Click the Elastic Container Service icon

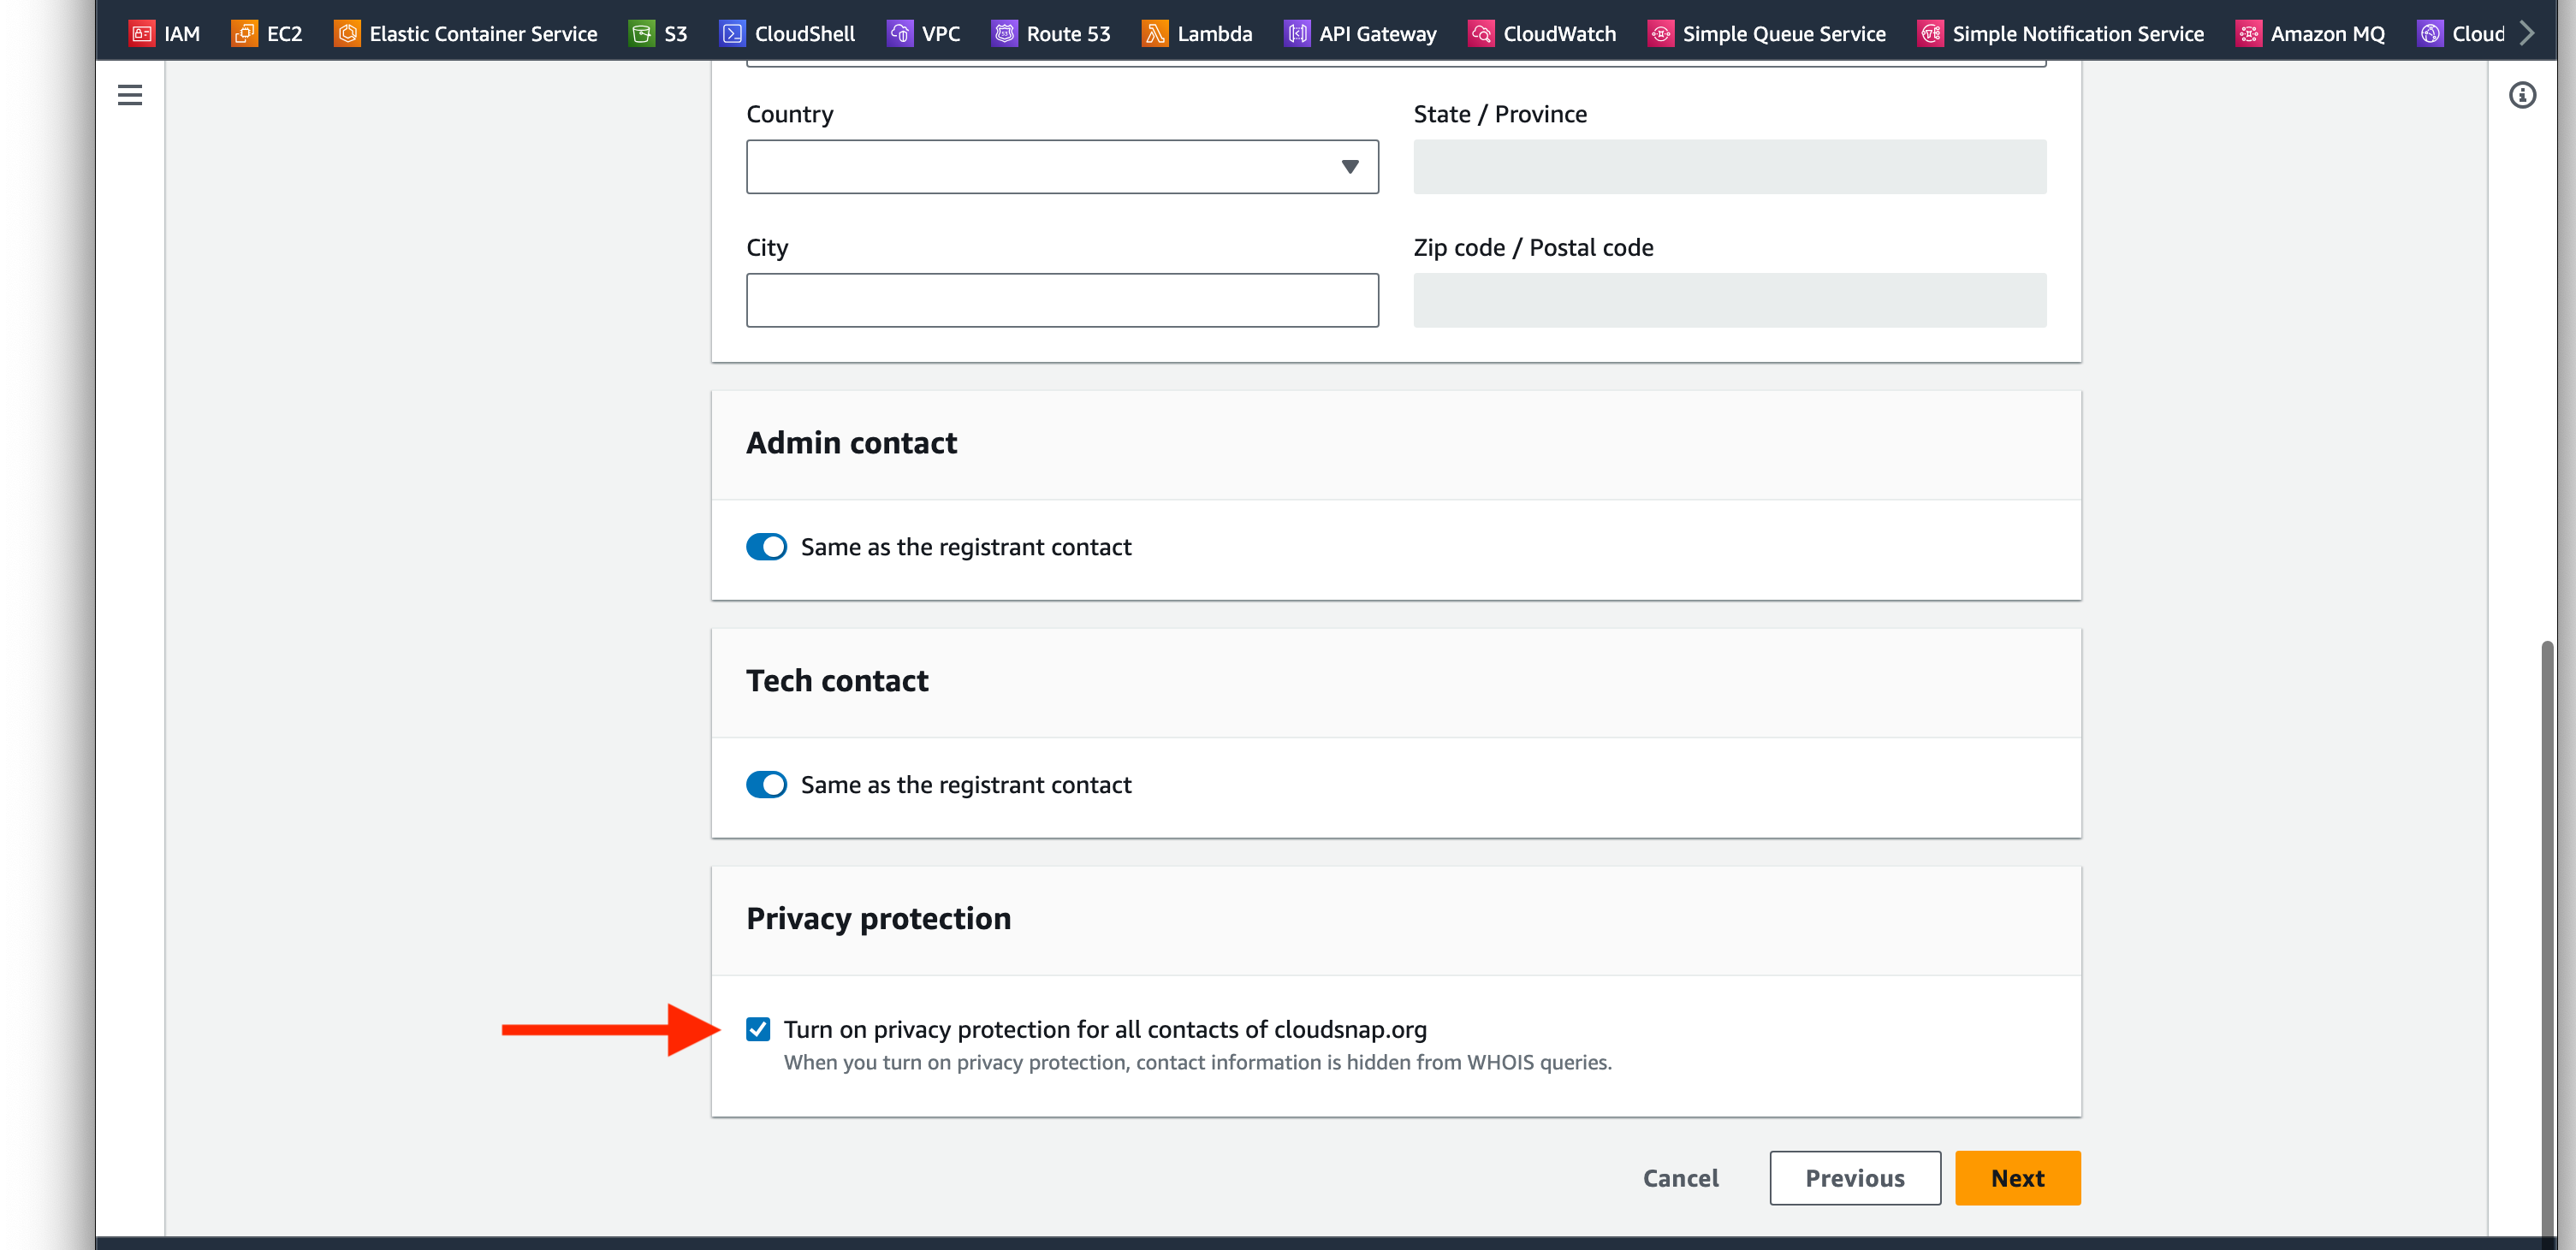pos(347,34)
